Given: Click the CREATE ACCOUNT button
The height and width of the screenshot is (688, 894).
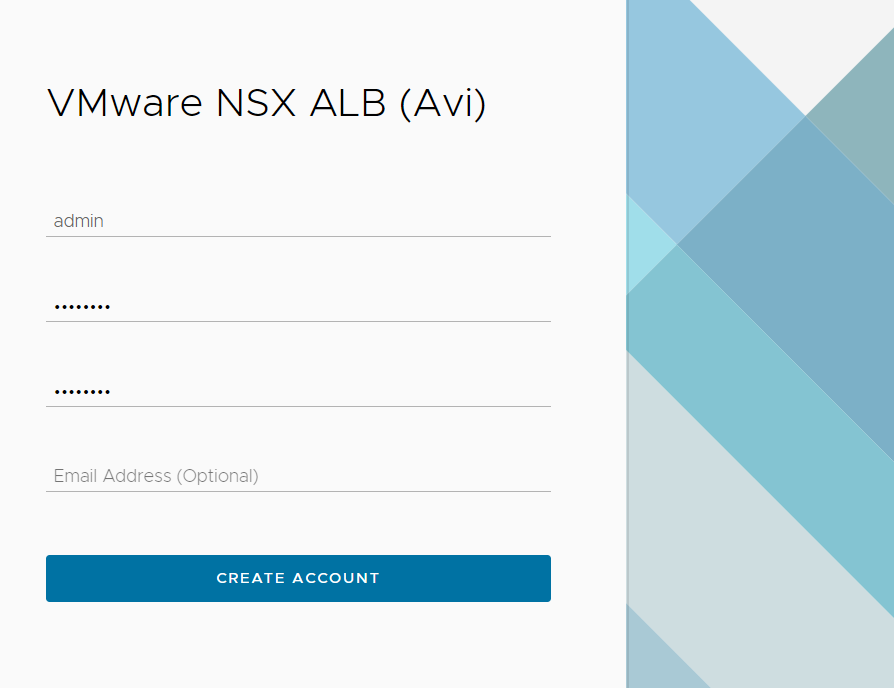Looking at the screenshot, I should pyautogui.click(x=298, y=578).
